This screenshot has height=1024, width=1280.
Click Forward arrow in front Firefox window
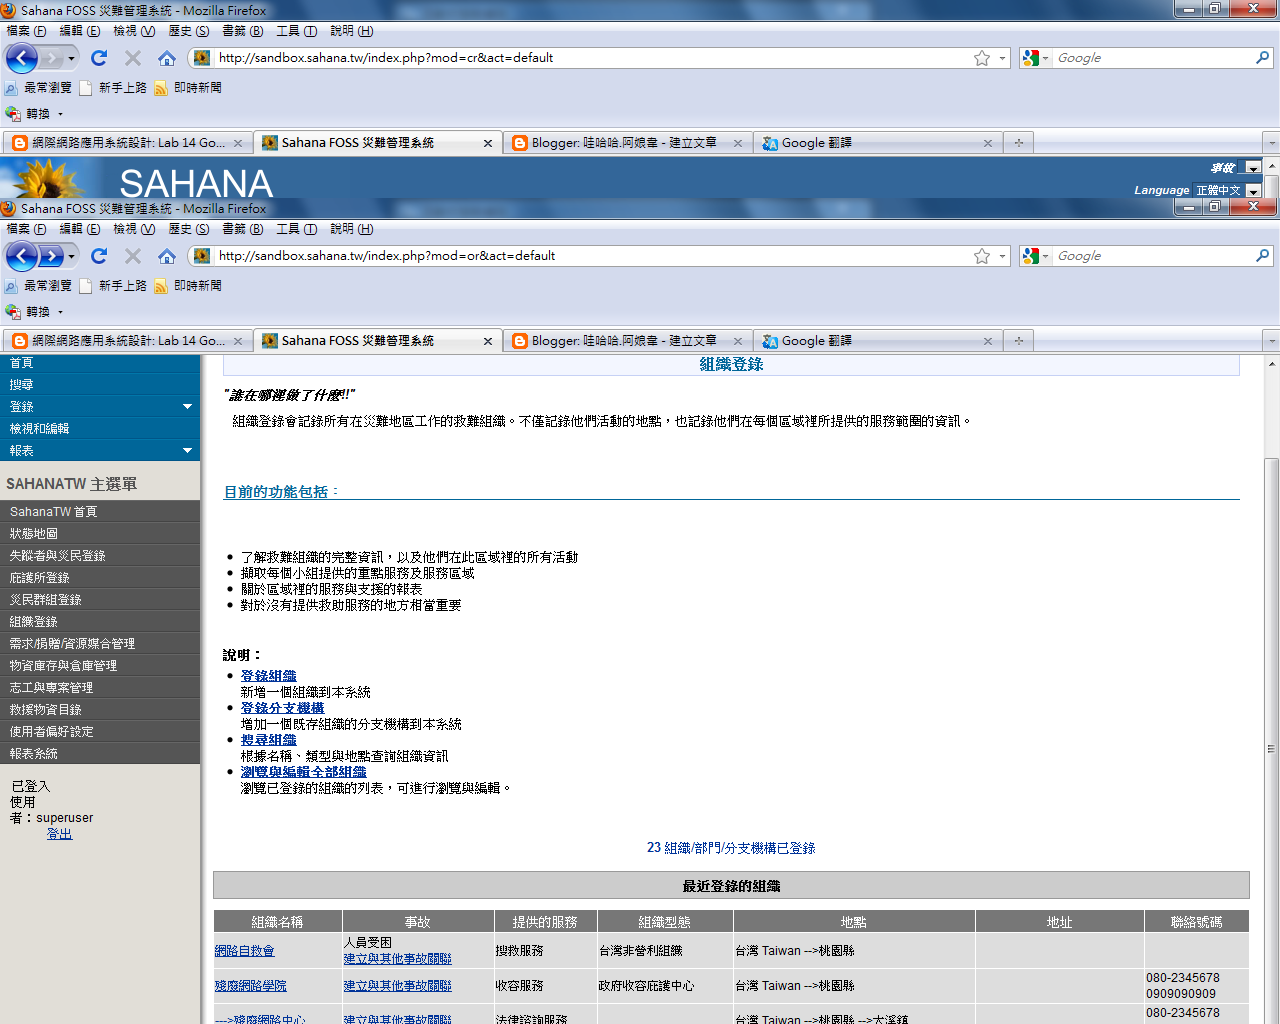52,256
